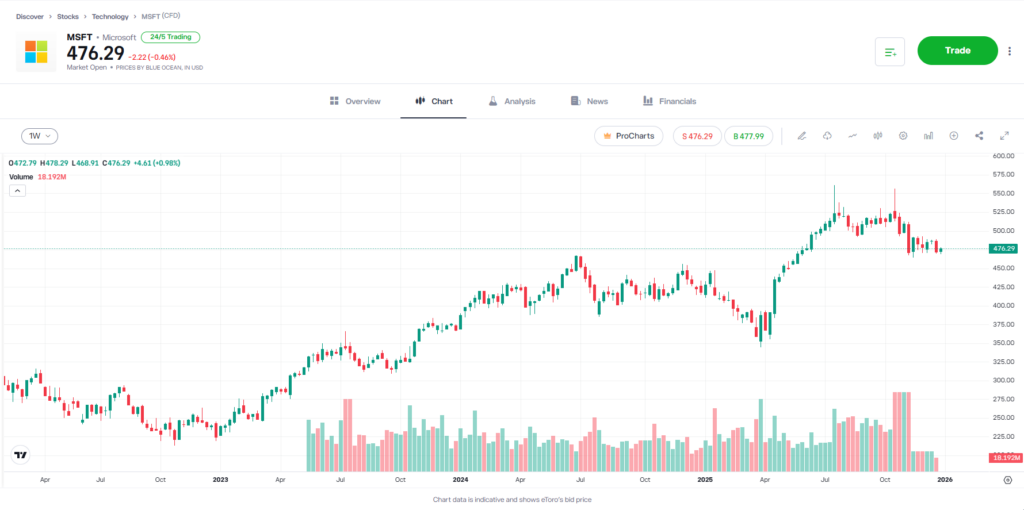The width and height of the screenshot is (1024, 510).
Task: Switch to the Overview tab
Action: click(355, 101)
